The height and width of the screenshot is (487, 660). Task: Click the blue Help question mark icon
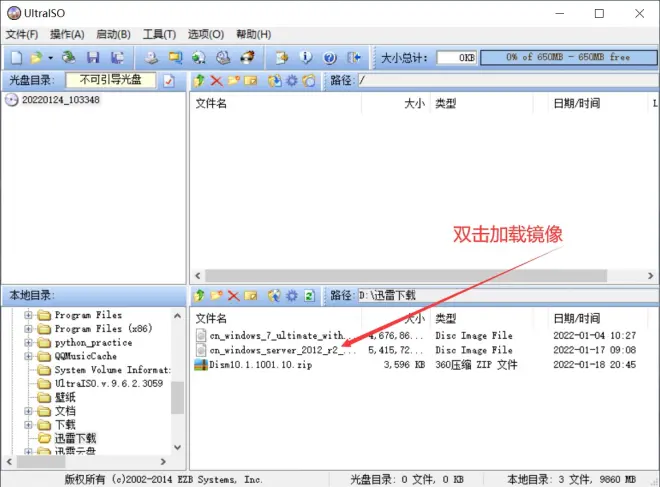coord(330,58)
